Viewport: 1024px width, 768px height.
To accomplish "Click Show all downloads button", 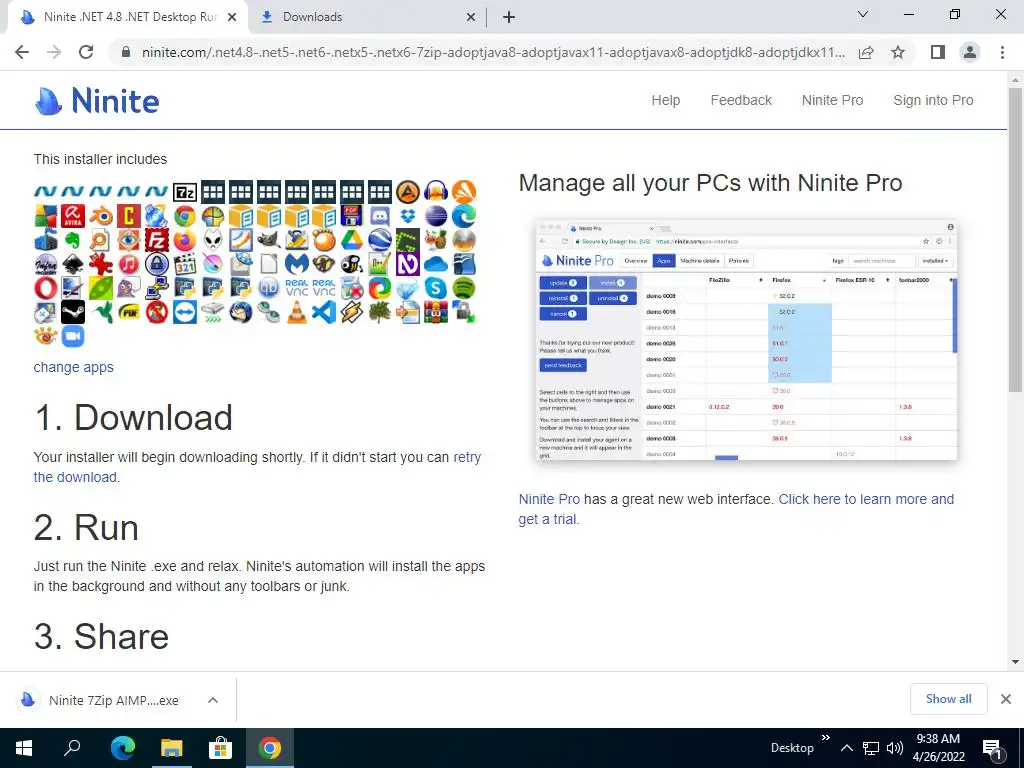I will (x=948, y=699).
